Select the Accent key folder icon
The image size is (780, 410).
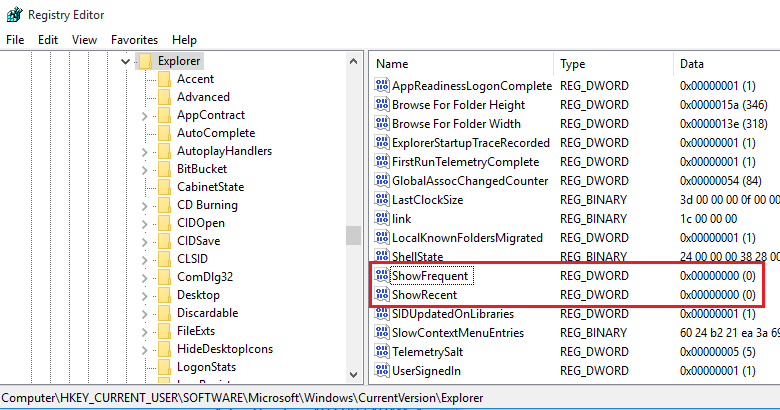point(164,79)
